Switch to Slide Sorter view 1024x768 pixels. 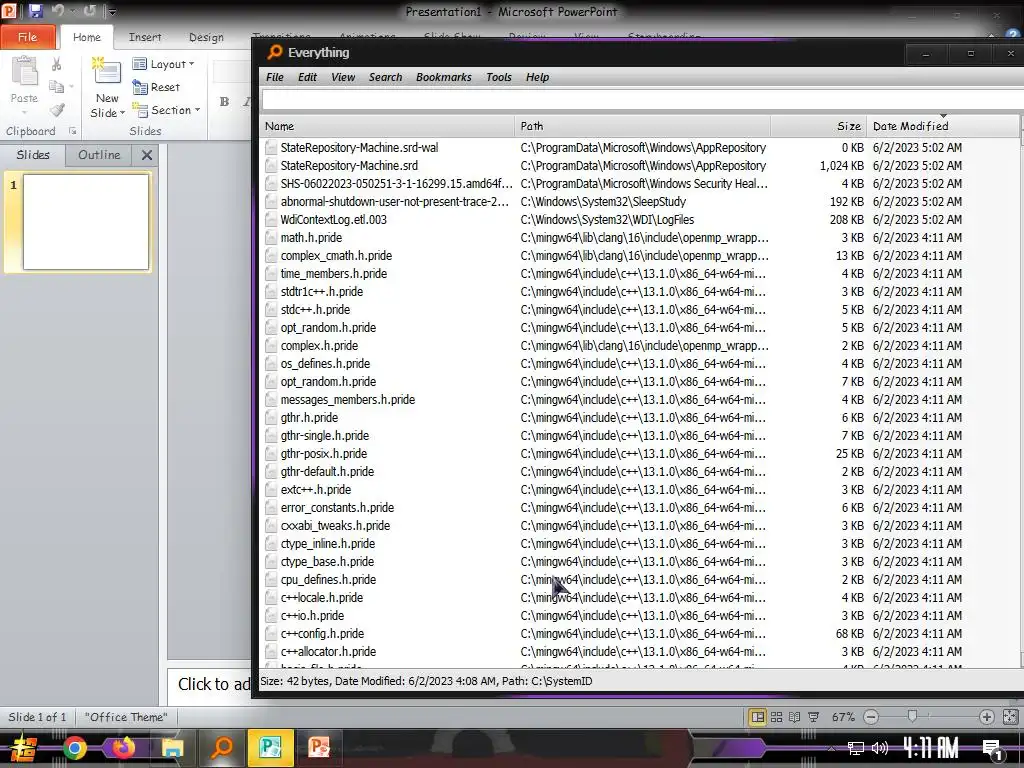[776, 717]
